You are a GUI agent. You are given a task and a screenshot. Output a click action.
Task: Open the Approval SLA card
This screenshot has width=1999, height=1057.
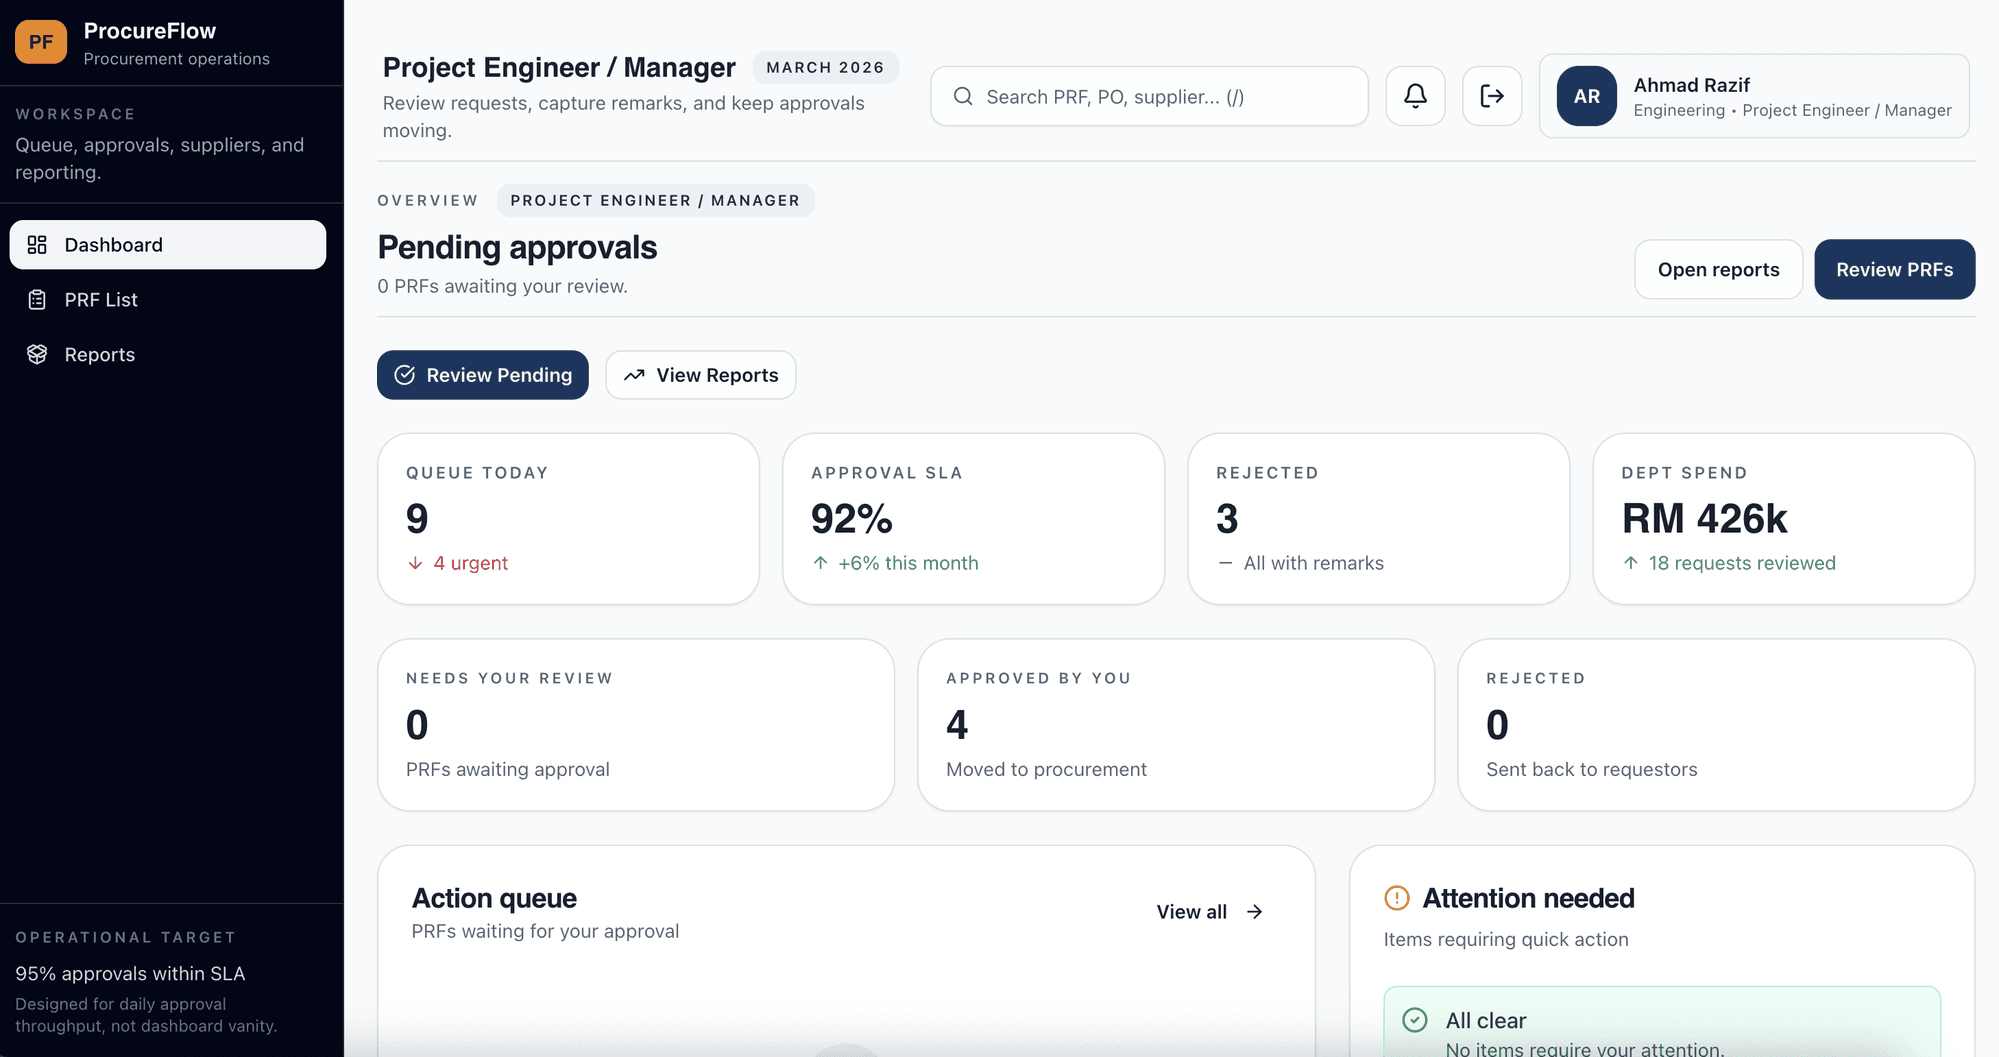click(973, 518)
